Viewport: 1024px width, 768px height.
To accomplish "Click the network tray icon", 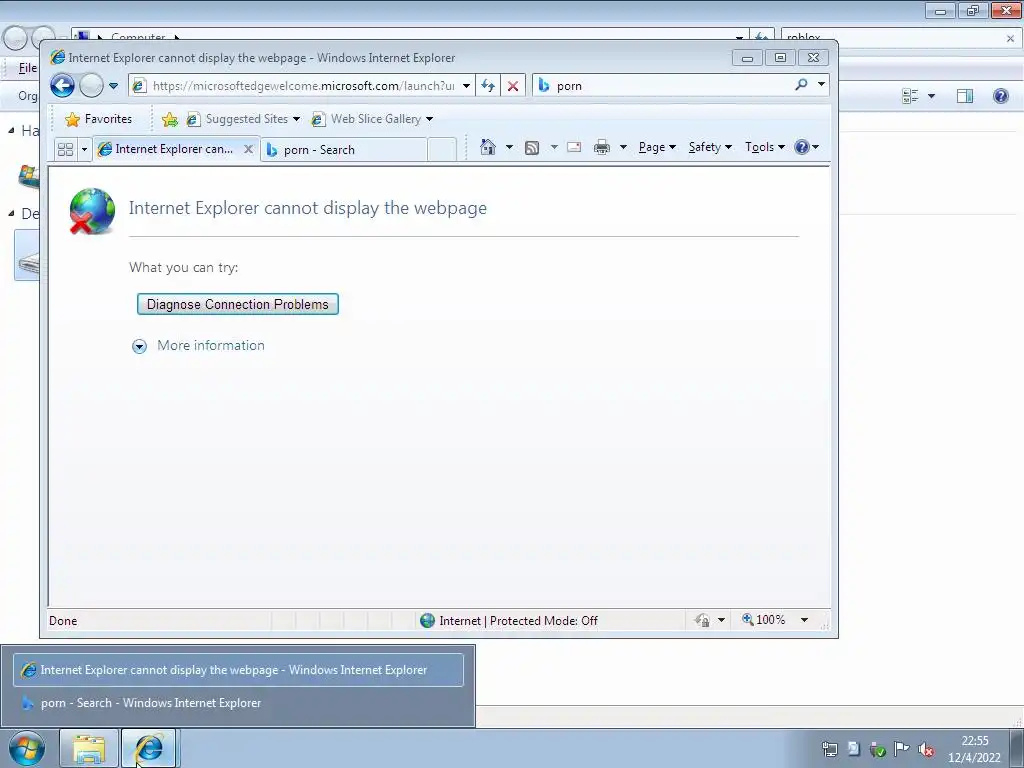I will pyautogui.click(x=830, y=749).
